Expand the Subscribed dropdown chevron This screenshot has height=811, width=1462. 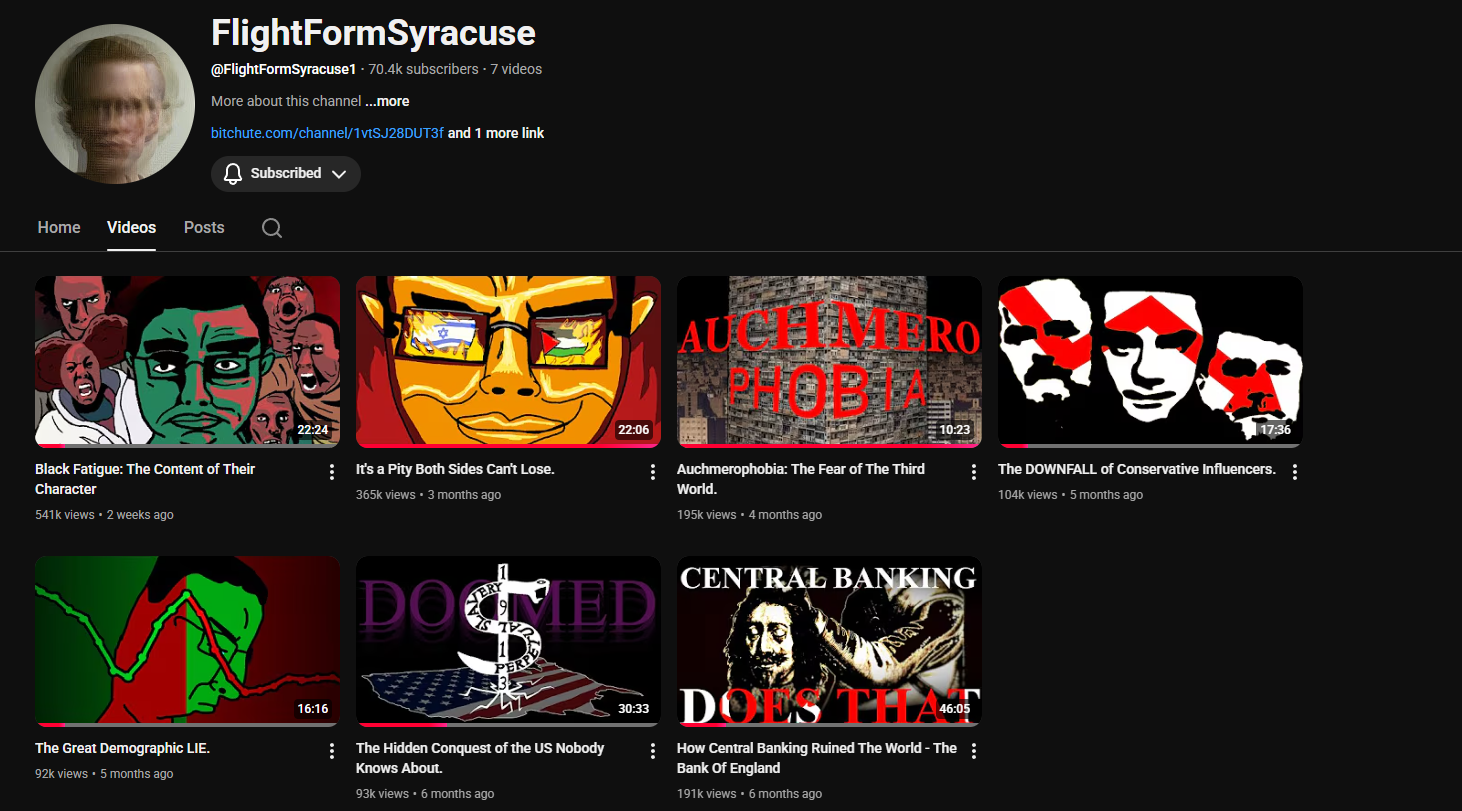point(339,174)
